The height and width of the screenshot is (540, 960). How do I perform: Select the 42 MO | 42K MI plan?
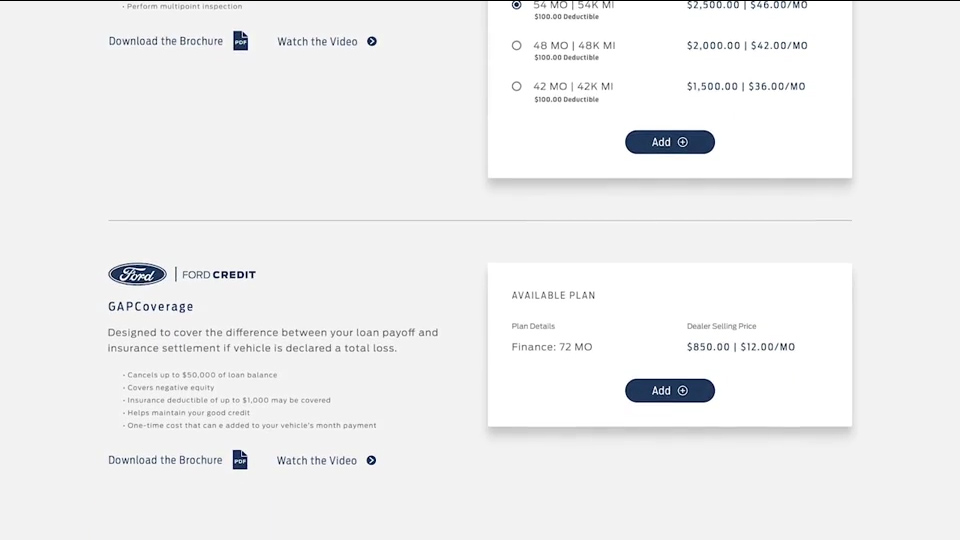coord(517,86)
